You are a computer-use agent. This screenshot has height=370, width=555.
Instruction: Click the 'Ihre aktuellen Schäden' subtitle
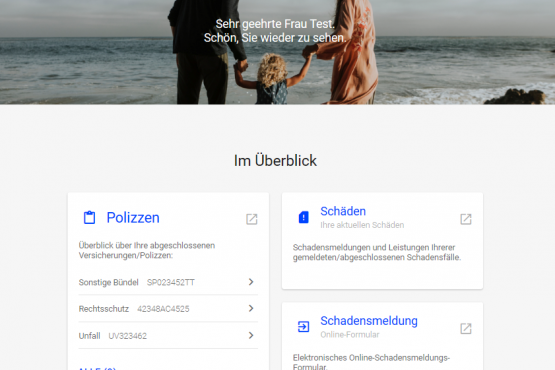tap(362, 225)
